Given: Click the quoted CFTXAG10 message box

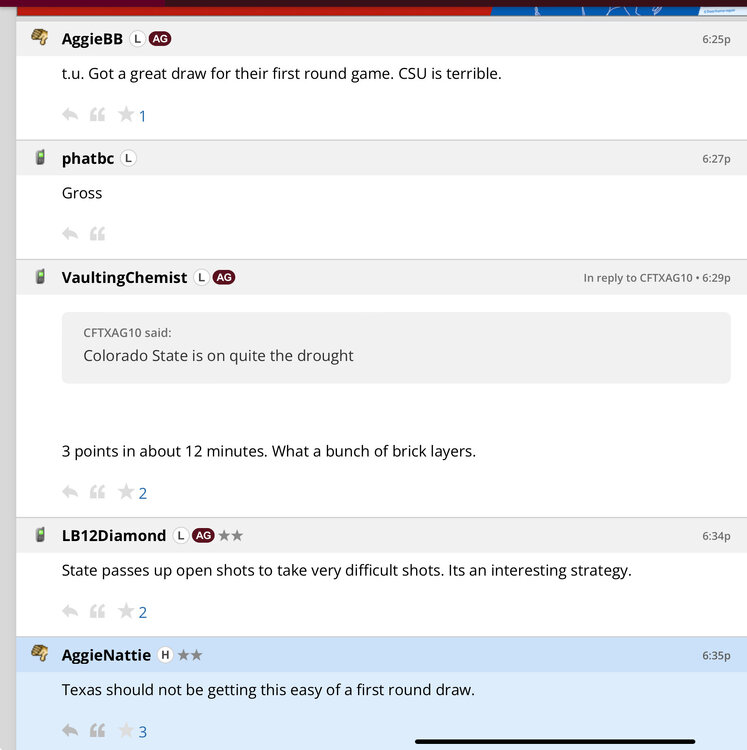Looking at the screenshot, I should click(395, 347).
